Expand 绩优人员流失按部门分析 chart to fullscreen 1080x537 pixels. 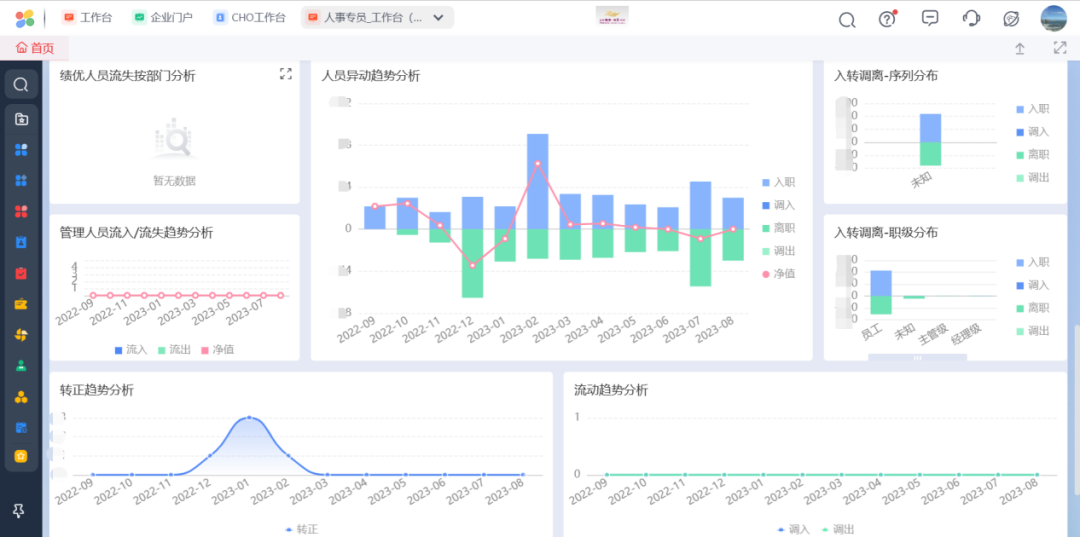(285, 74)
